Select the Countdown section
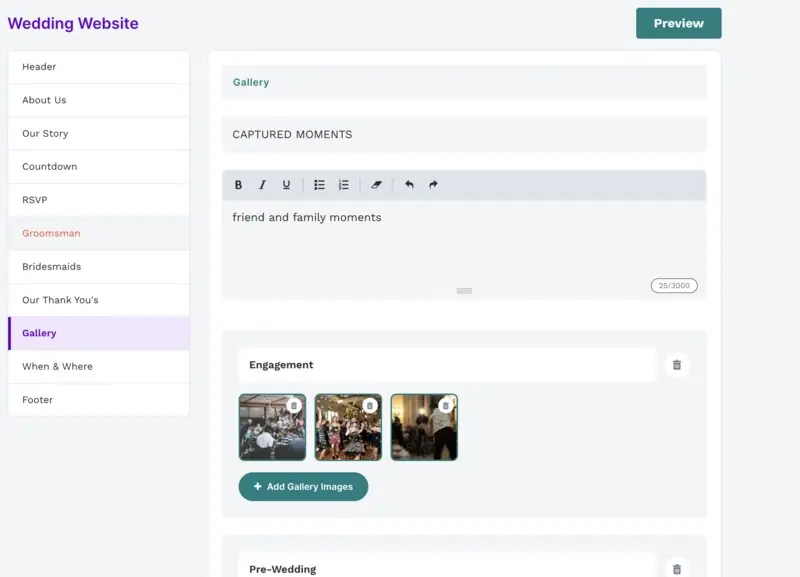 click(99, 166)
